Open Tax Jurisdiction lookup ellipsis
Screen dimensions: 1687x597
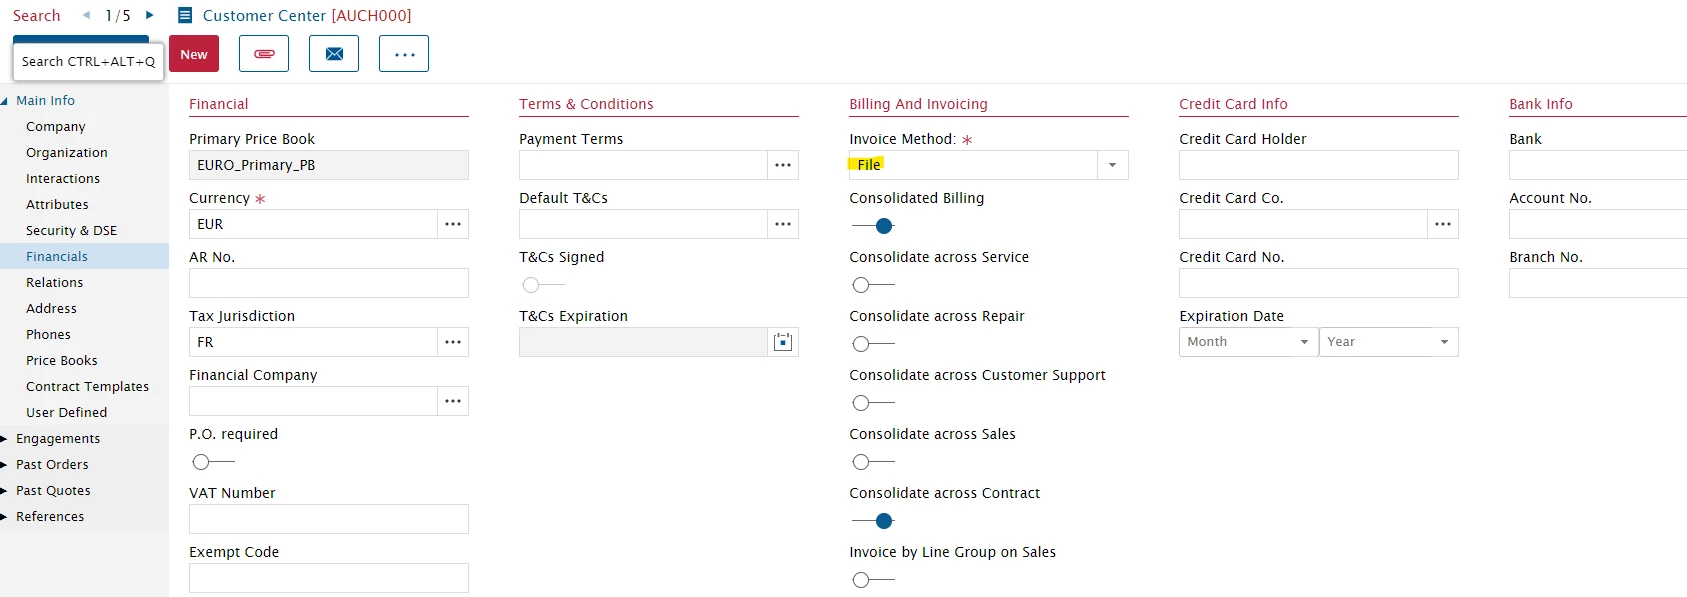coord(453,342)
